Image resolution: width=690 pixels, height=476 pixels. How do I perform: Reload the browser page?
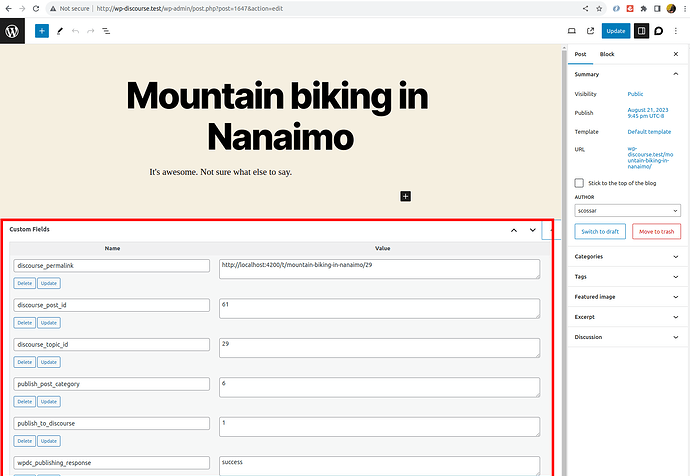click(x=36, y=8)
